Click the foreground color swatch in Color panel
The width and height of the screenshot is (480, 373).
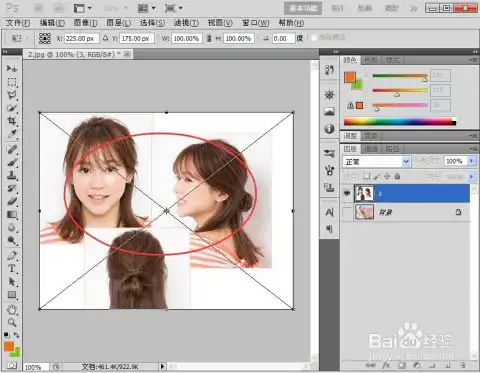click(x=350, y=77)
